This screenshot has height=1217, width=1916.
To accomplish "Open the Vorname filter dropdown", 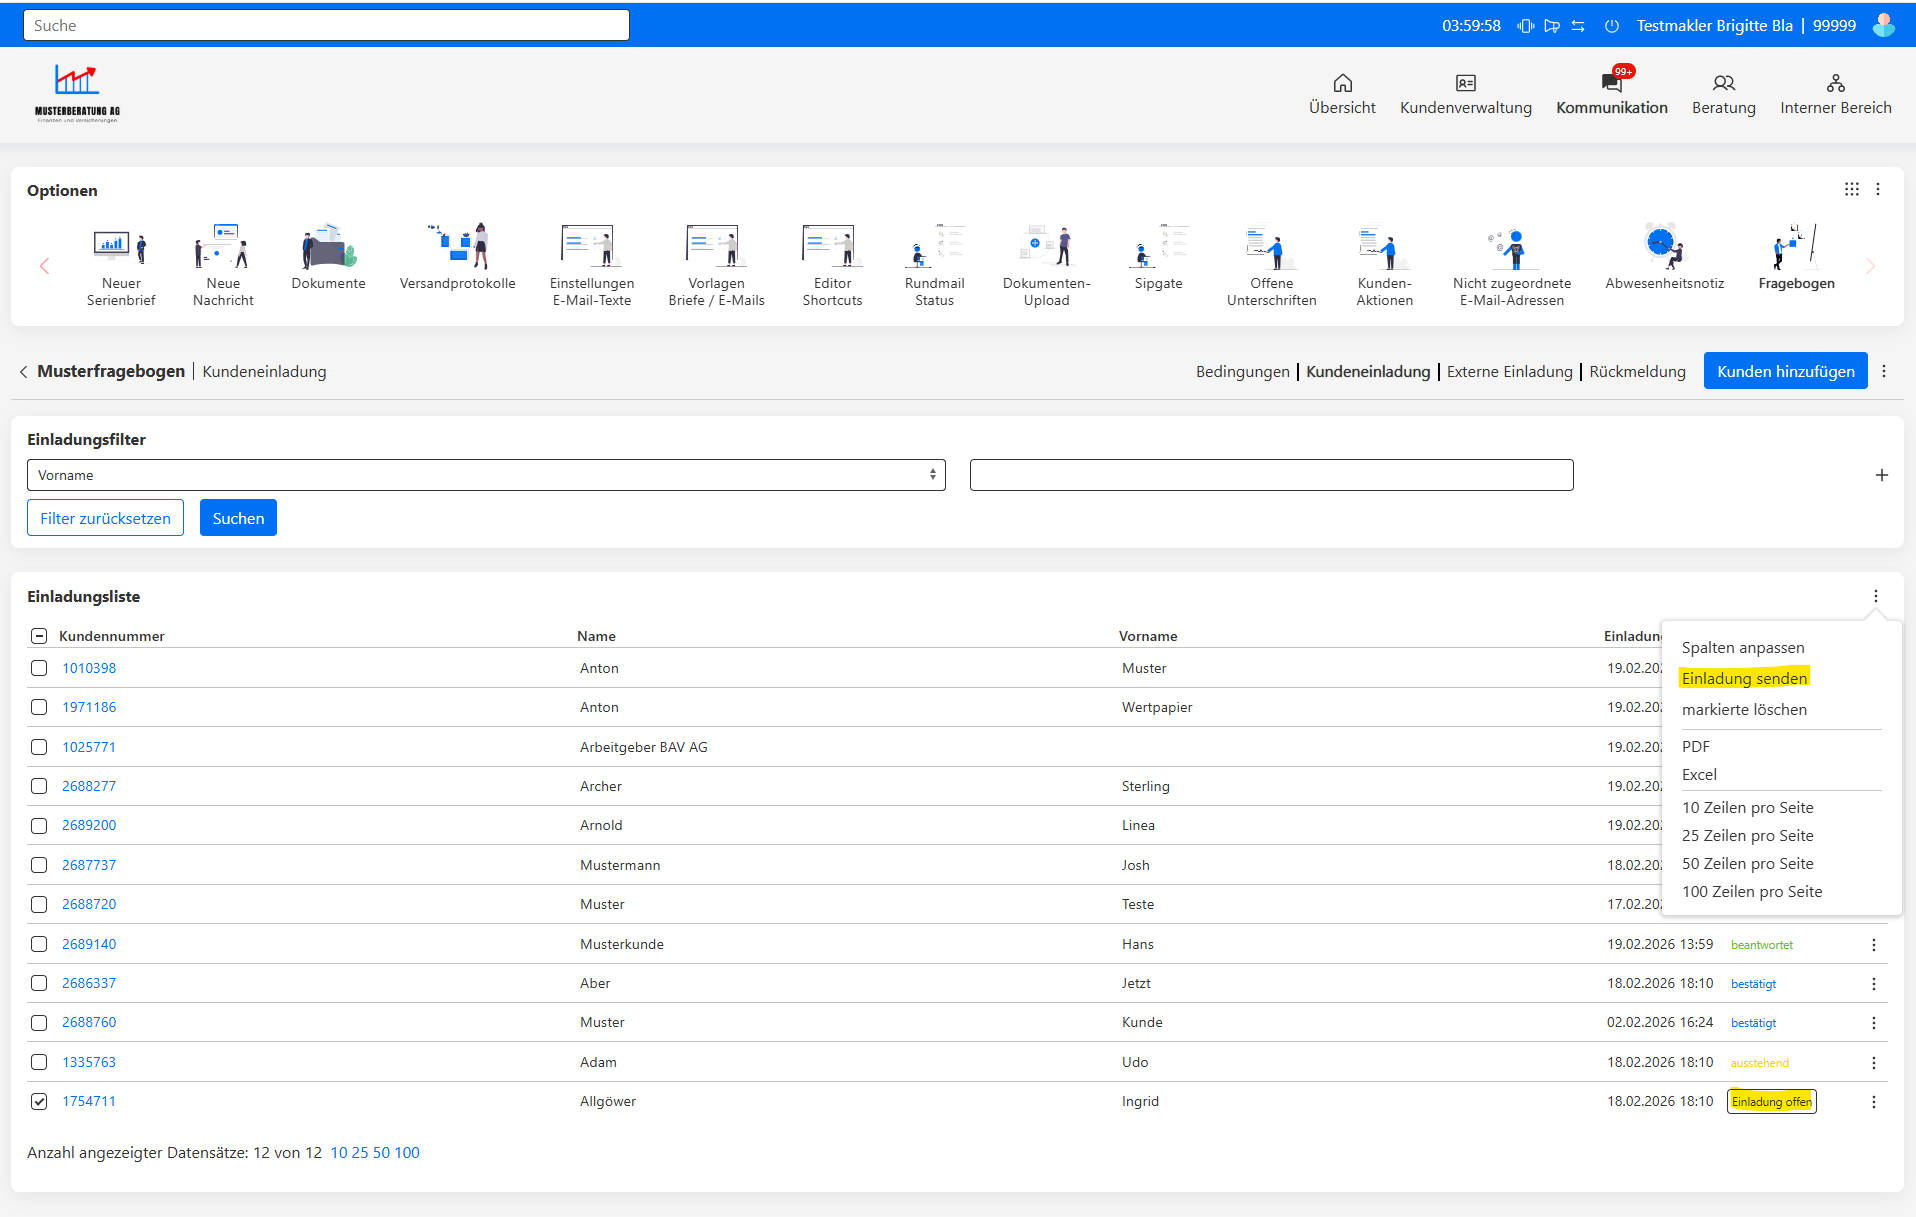I will (x=486, y=475).
